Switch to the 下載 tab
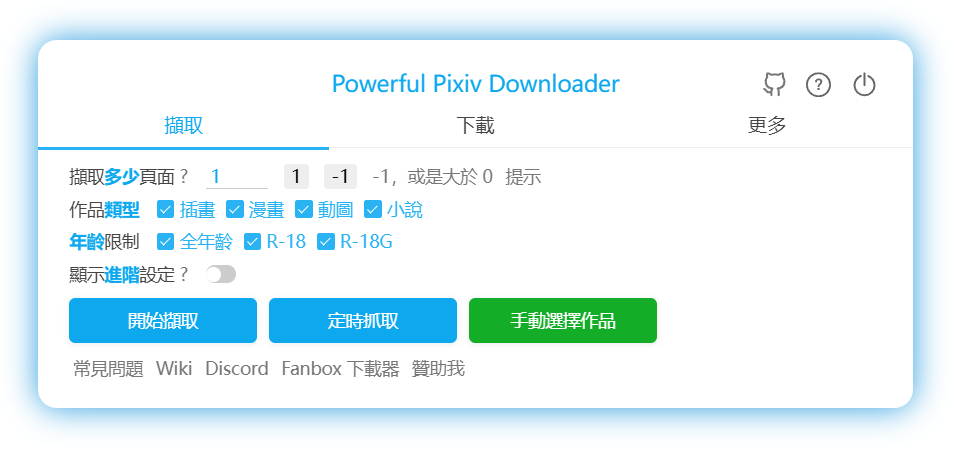The width and height of the screenshot is (954, 454). click(x=475, y=126)
